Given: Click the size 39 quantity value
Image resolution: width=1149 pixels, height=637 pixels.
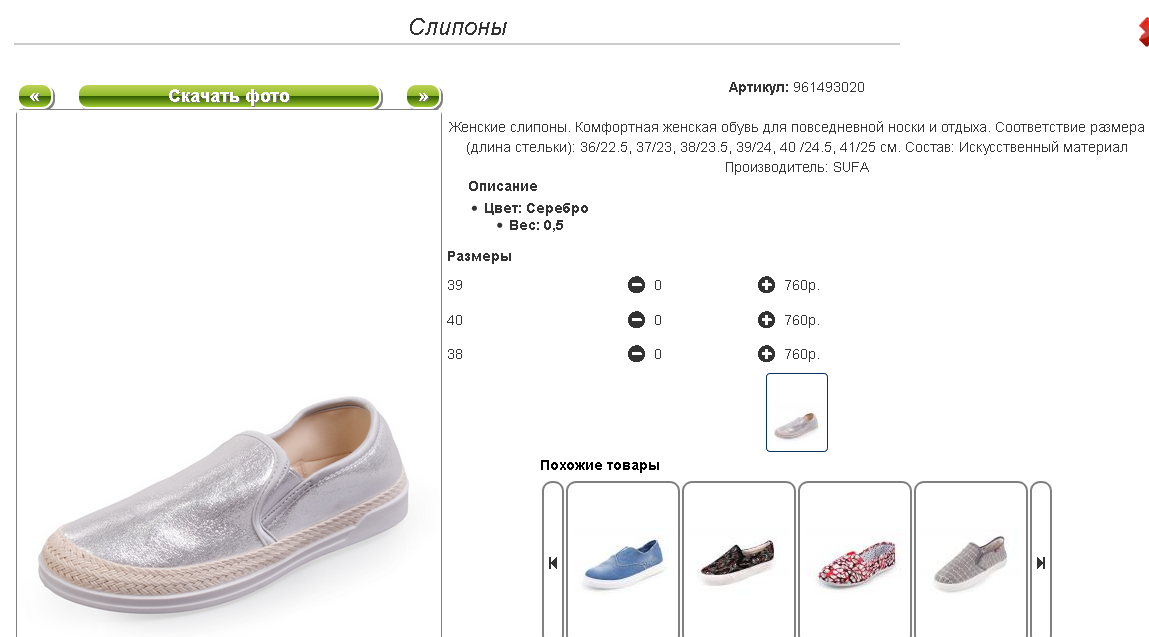Looking at the screenshot, I should pos(658,286).
